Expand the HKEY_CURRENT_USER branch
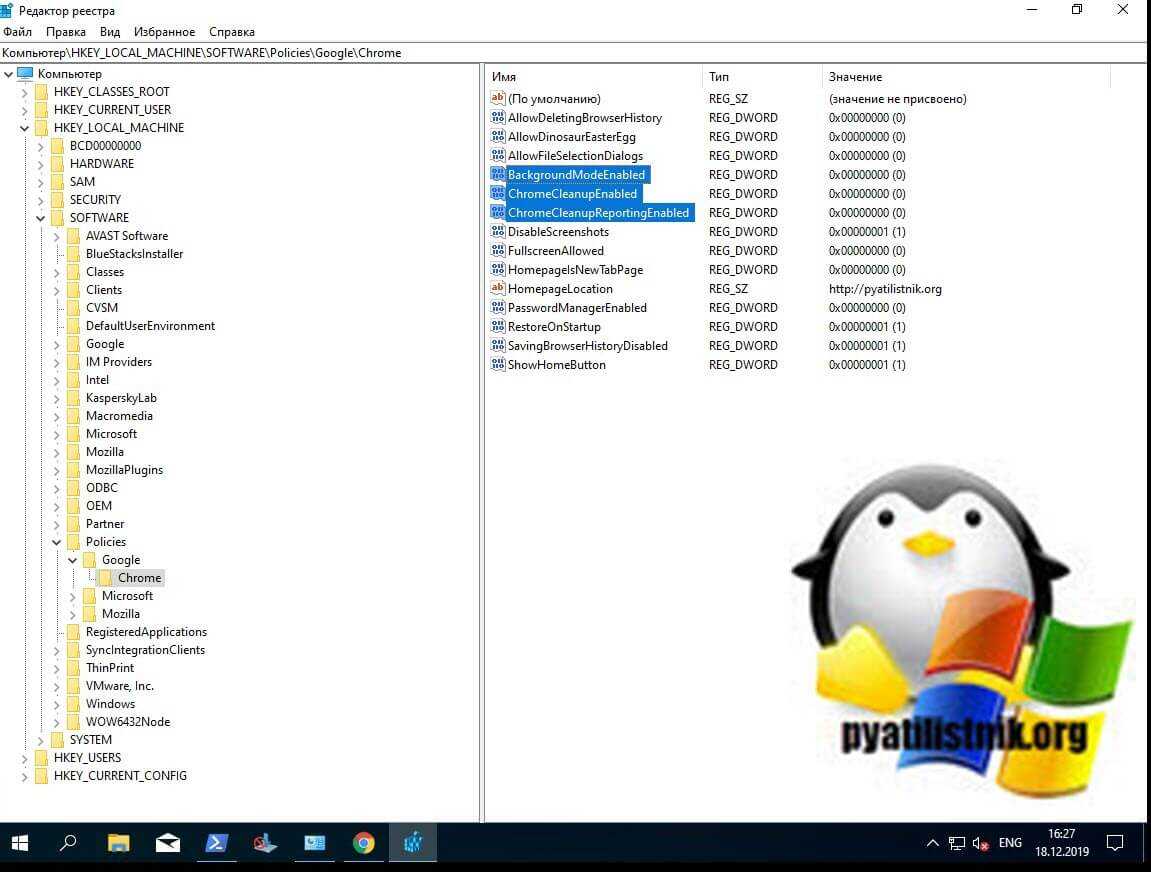1151x872 pixels. (x=25, y=110)
